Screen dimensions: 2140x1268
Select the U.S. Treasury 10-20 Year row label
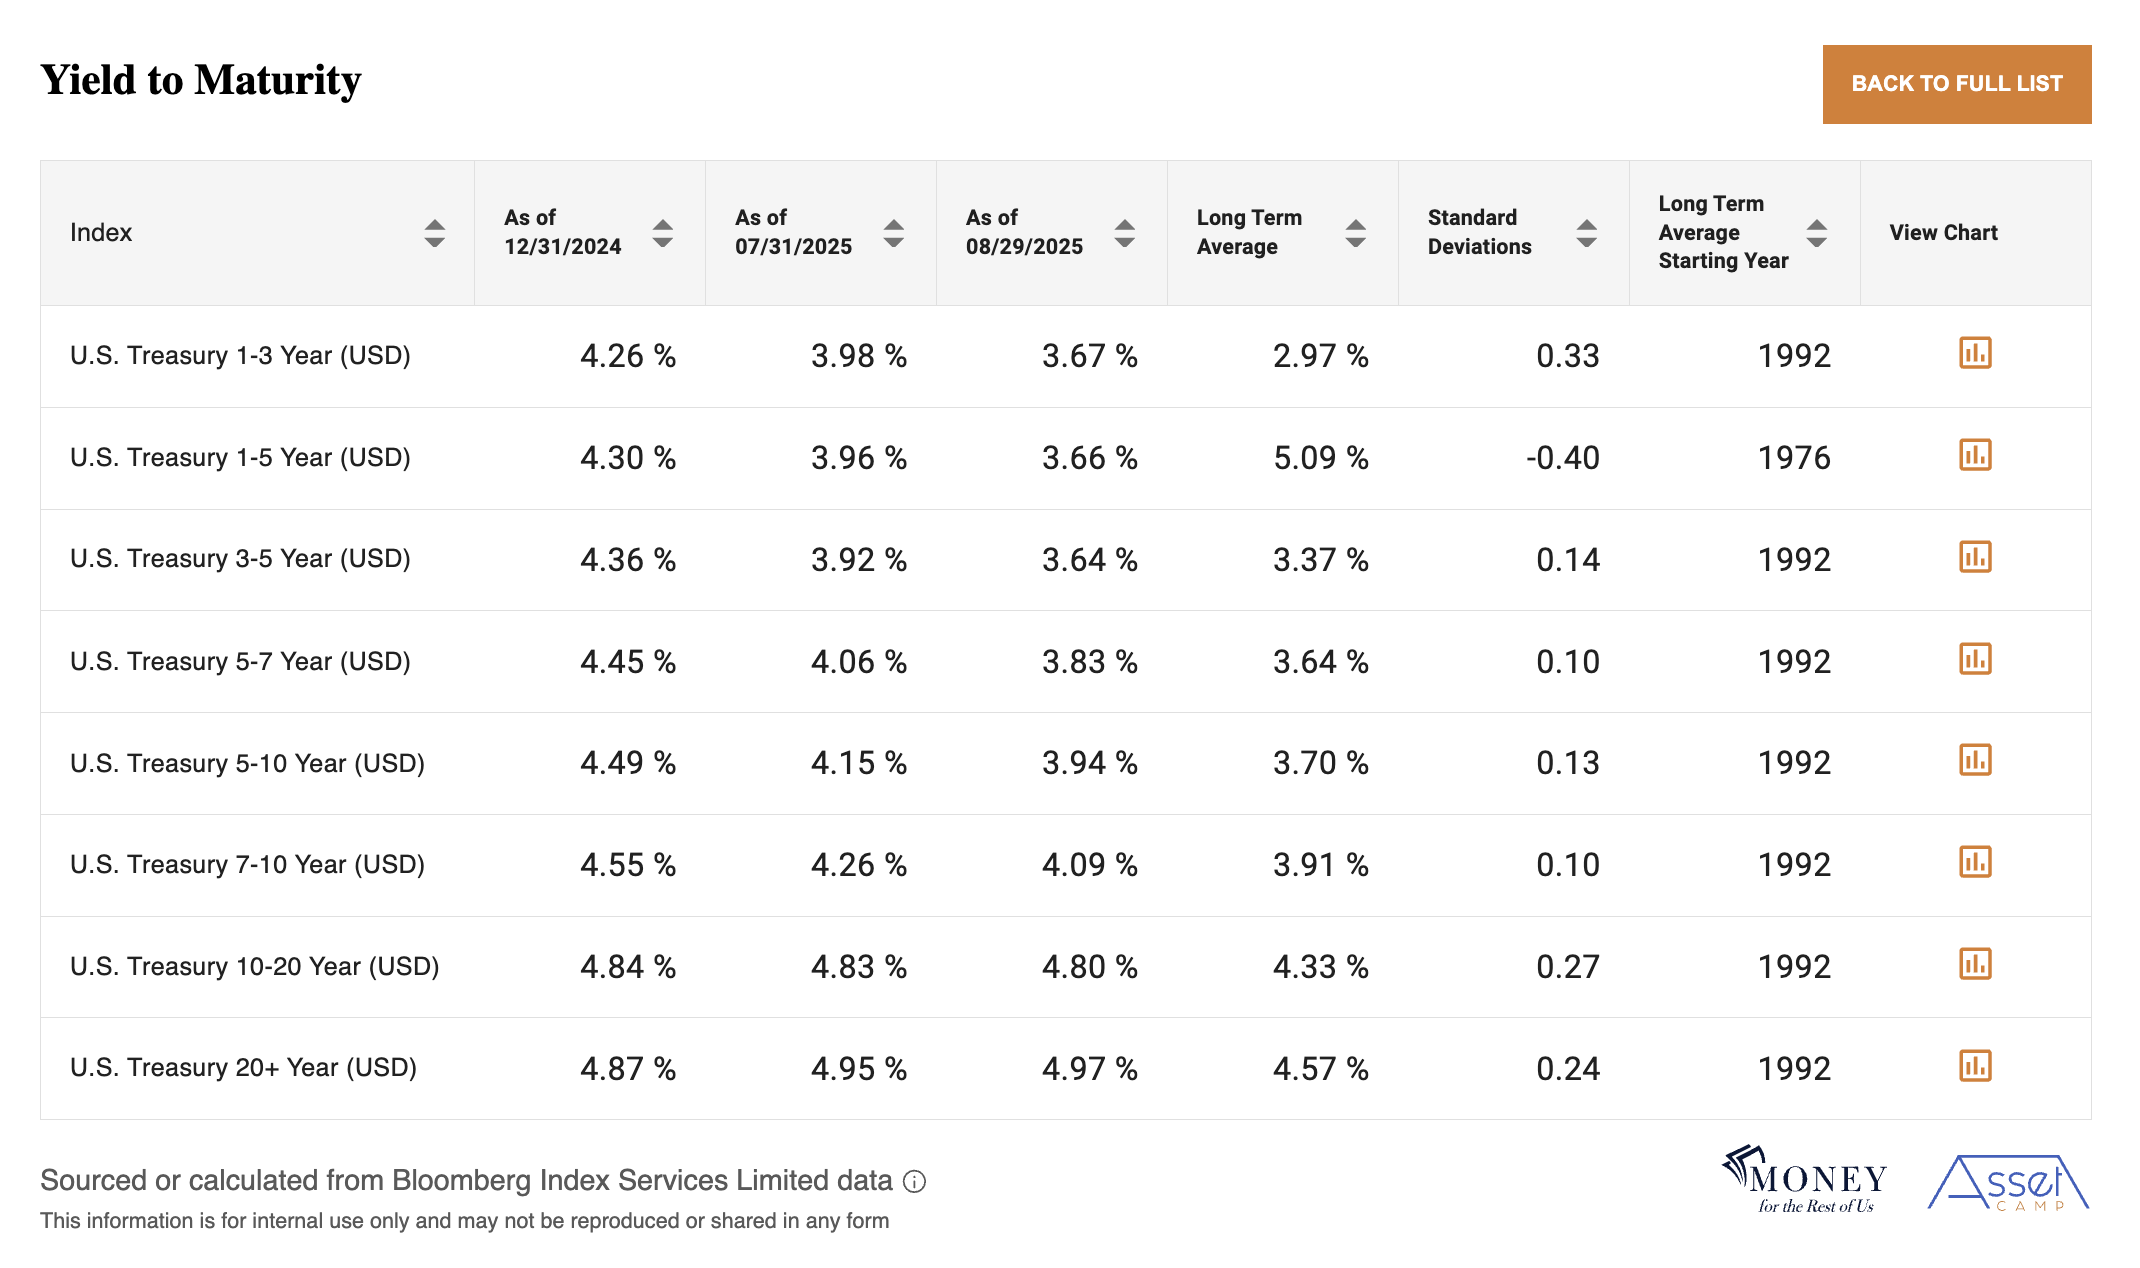255,966
